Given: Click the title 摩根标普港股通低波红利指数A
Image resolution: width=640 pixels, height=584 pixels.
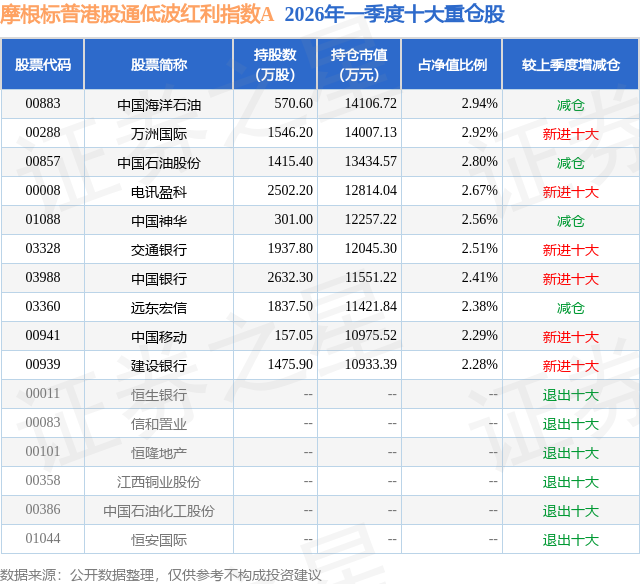Looking at the screenshot, I should (137, 15).
